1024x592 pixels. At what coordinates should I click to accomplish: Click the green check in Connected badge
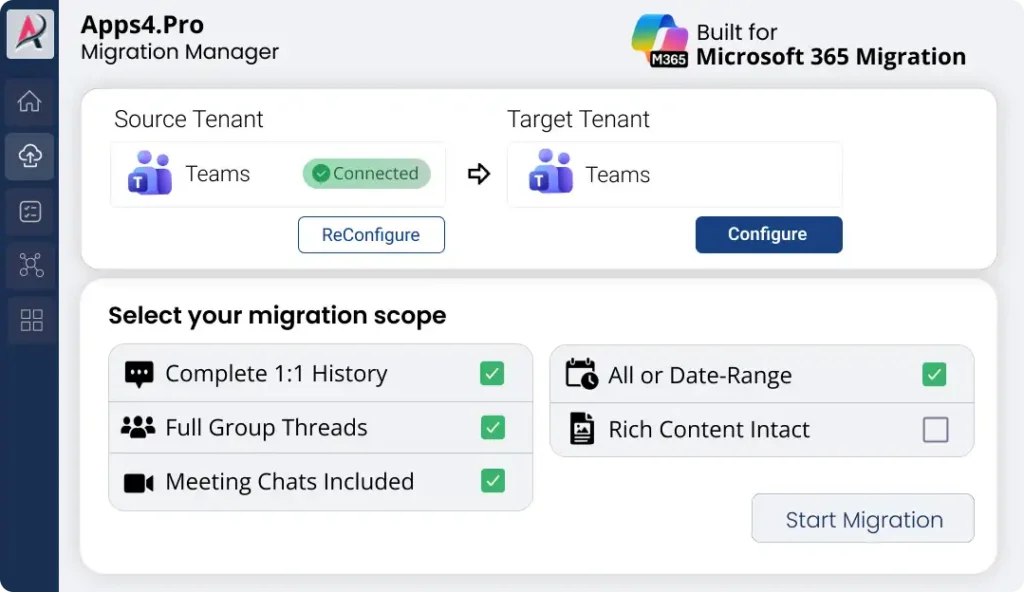[321, 173]
